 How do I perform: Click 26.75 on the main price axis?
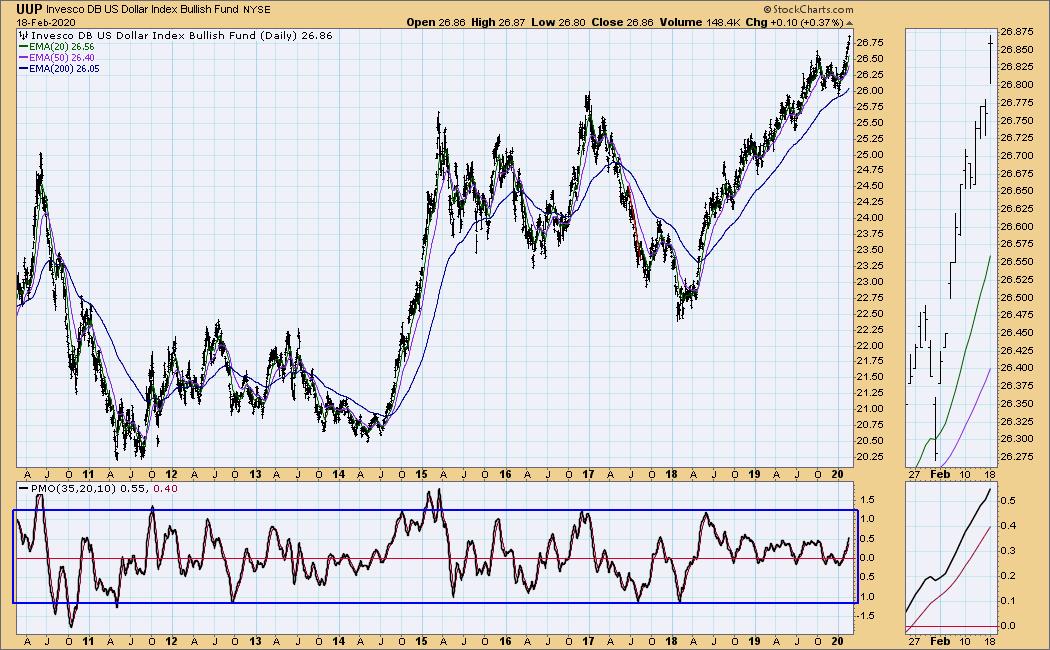pos(869,43)
